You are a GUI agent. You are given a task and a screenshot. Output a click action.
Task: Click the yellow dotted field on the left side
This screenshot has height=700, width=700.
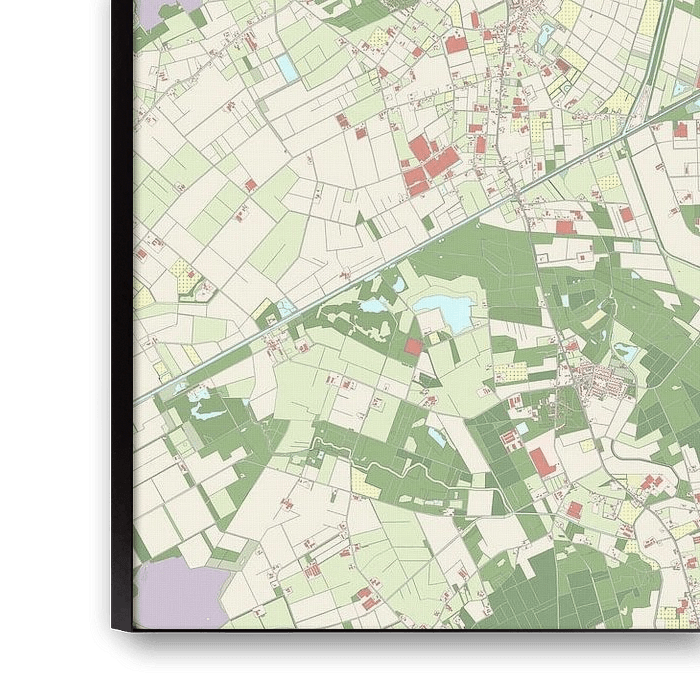(184, 273)
